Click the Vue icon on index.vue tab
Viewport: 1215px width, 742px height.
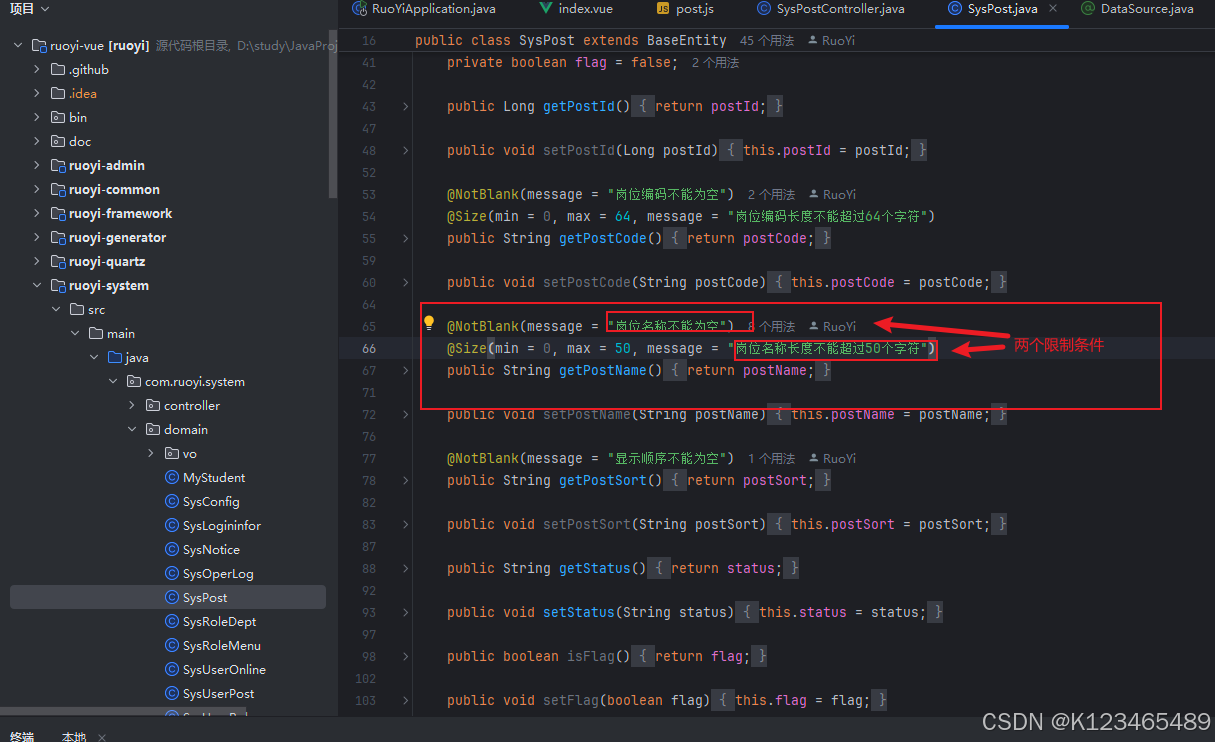pos(546,9)
